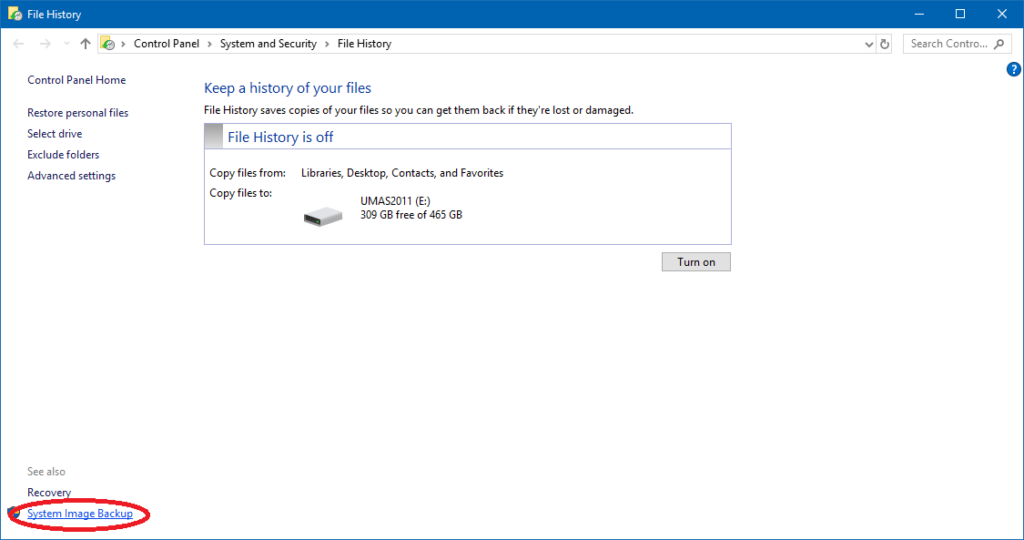This screenshot has width=1024, height=540.
Task: Click the File History title bar icon
Action: [x=12, y=14]
